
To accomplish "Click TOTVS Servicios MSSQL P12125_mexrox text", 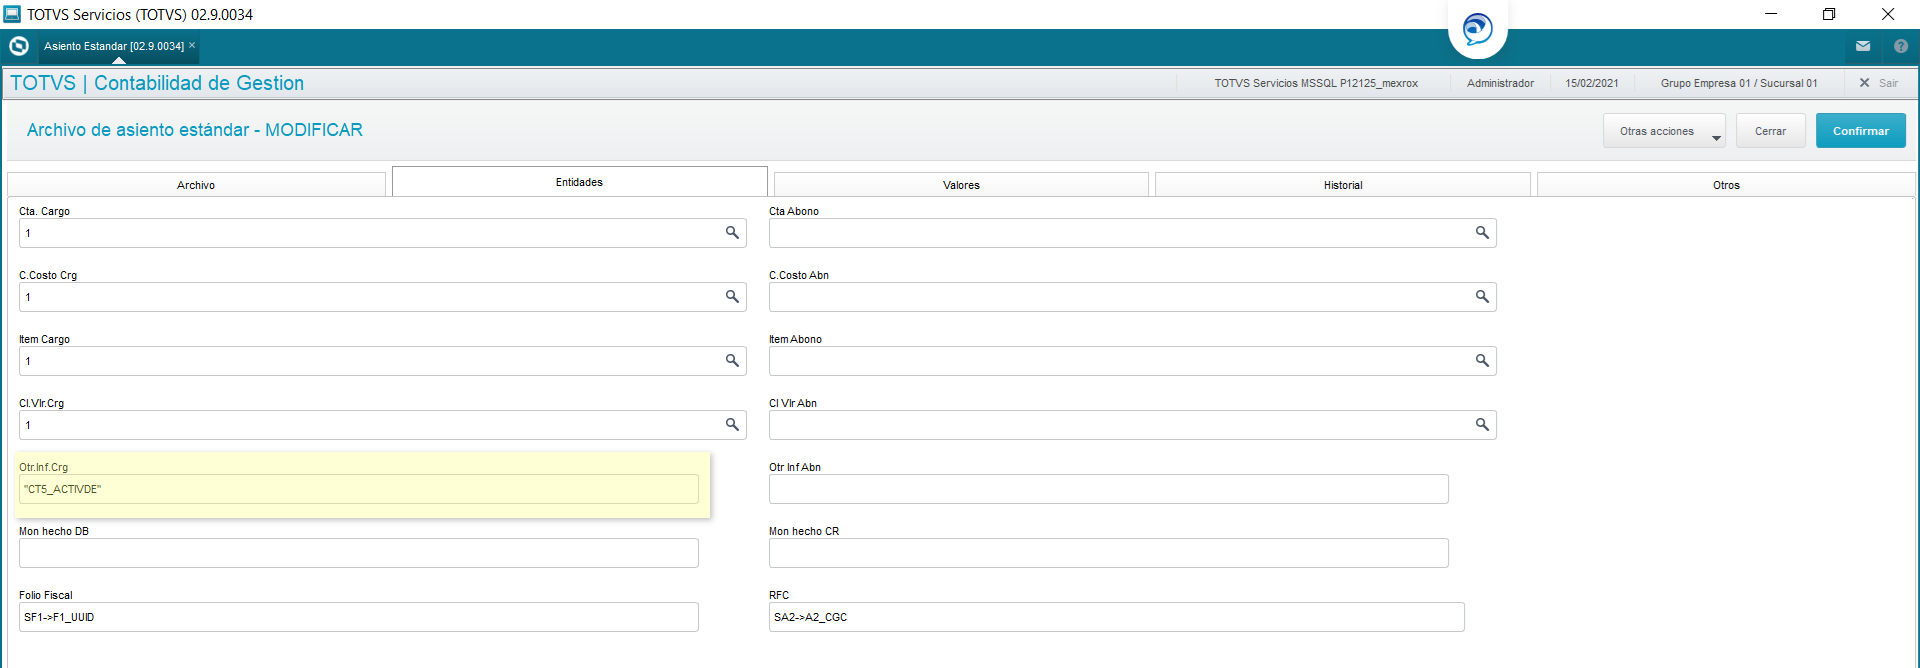I will point(1316,83).
